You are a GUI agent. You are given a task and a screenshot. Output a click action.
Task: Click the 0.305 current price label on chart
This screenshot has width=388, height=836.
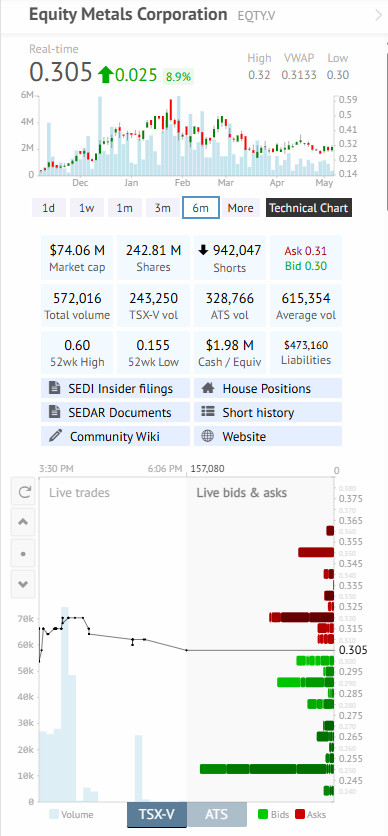(x=353, y=650)
